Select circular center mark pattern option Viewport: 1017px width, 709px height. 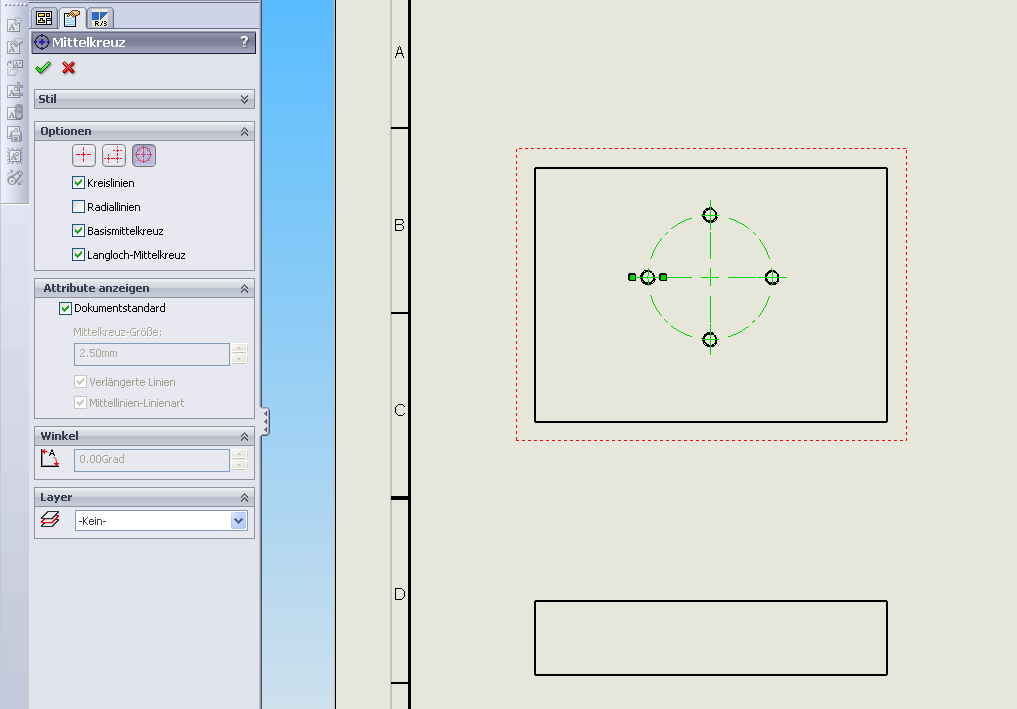(x=143, y=155)
